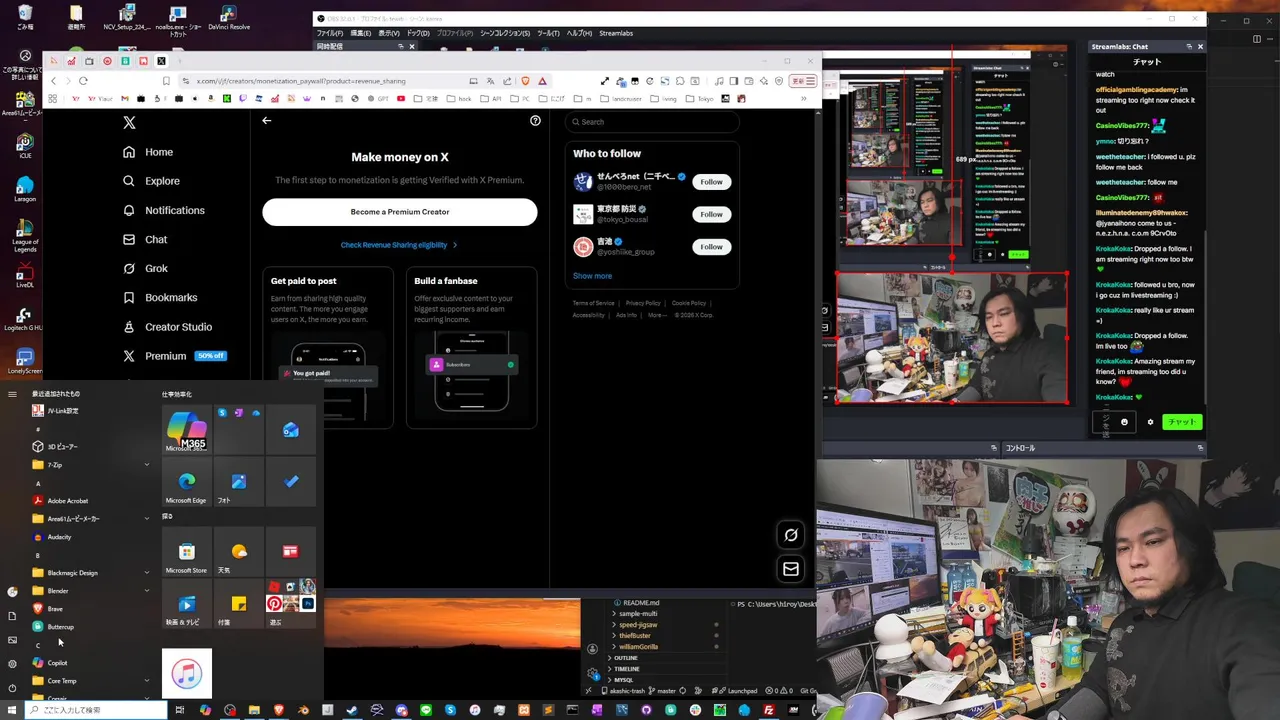
Task: Open Creator Studio in X sidebar
Action: [x=167, y=327]
